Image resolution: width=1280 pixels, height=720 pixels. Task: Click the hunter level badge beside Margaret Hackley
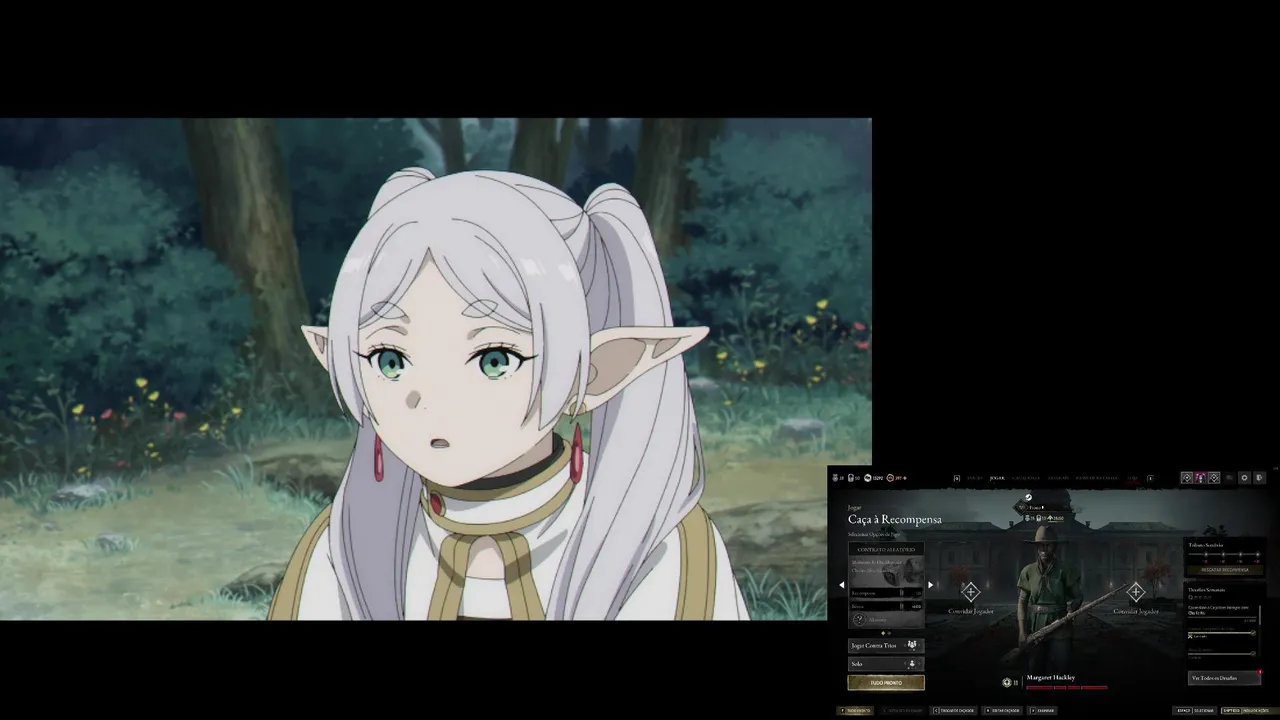click(1007, 682)
